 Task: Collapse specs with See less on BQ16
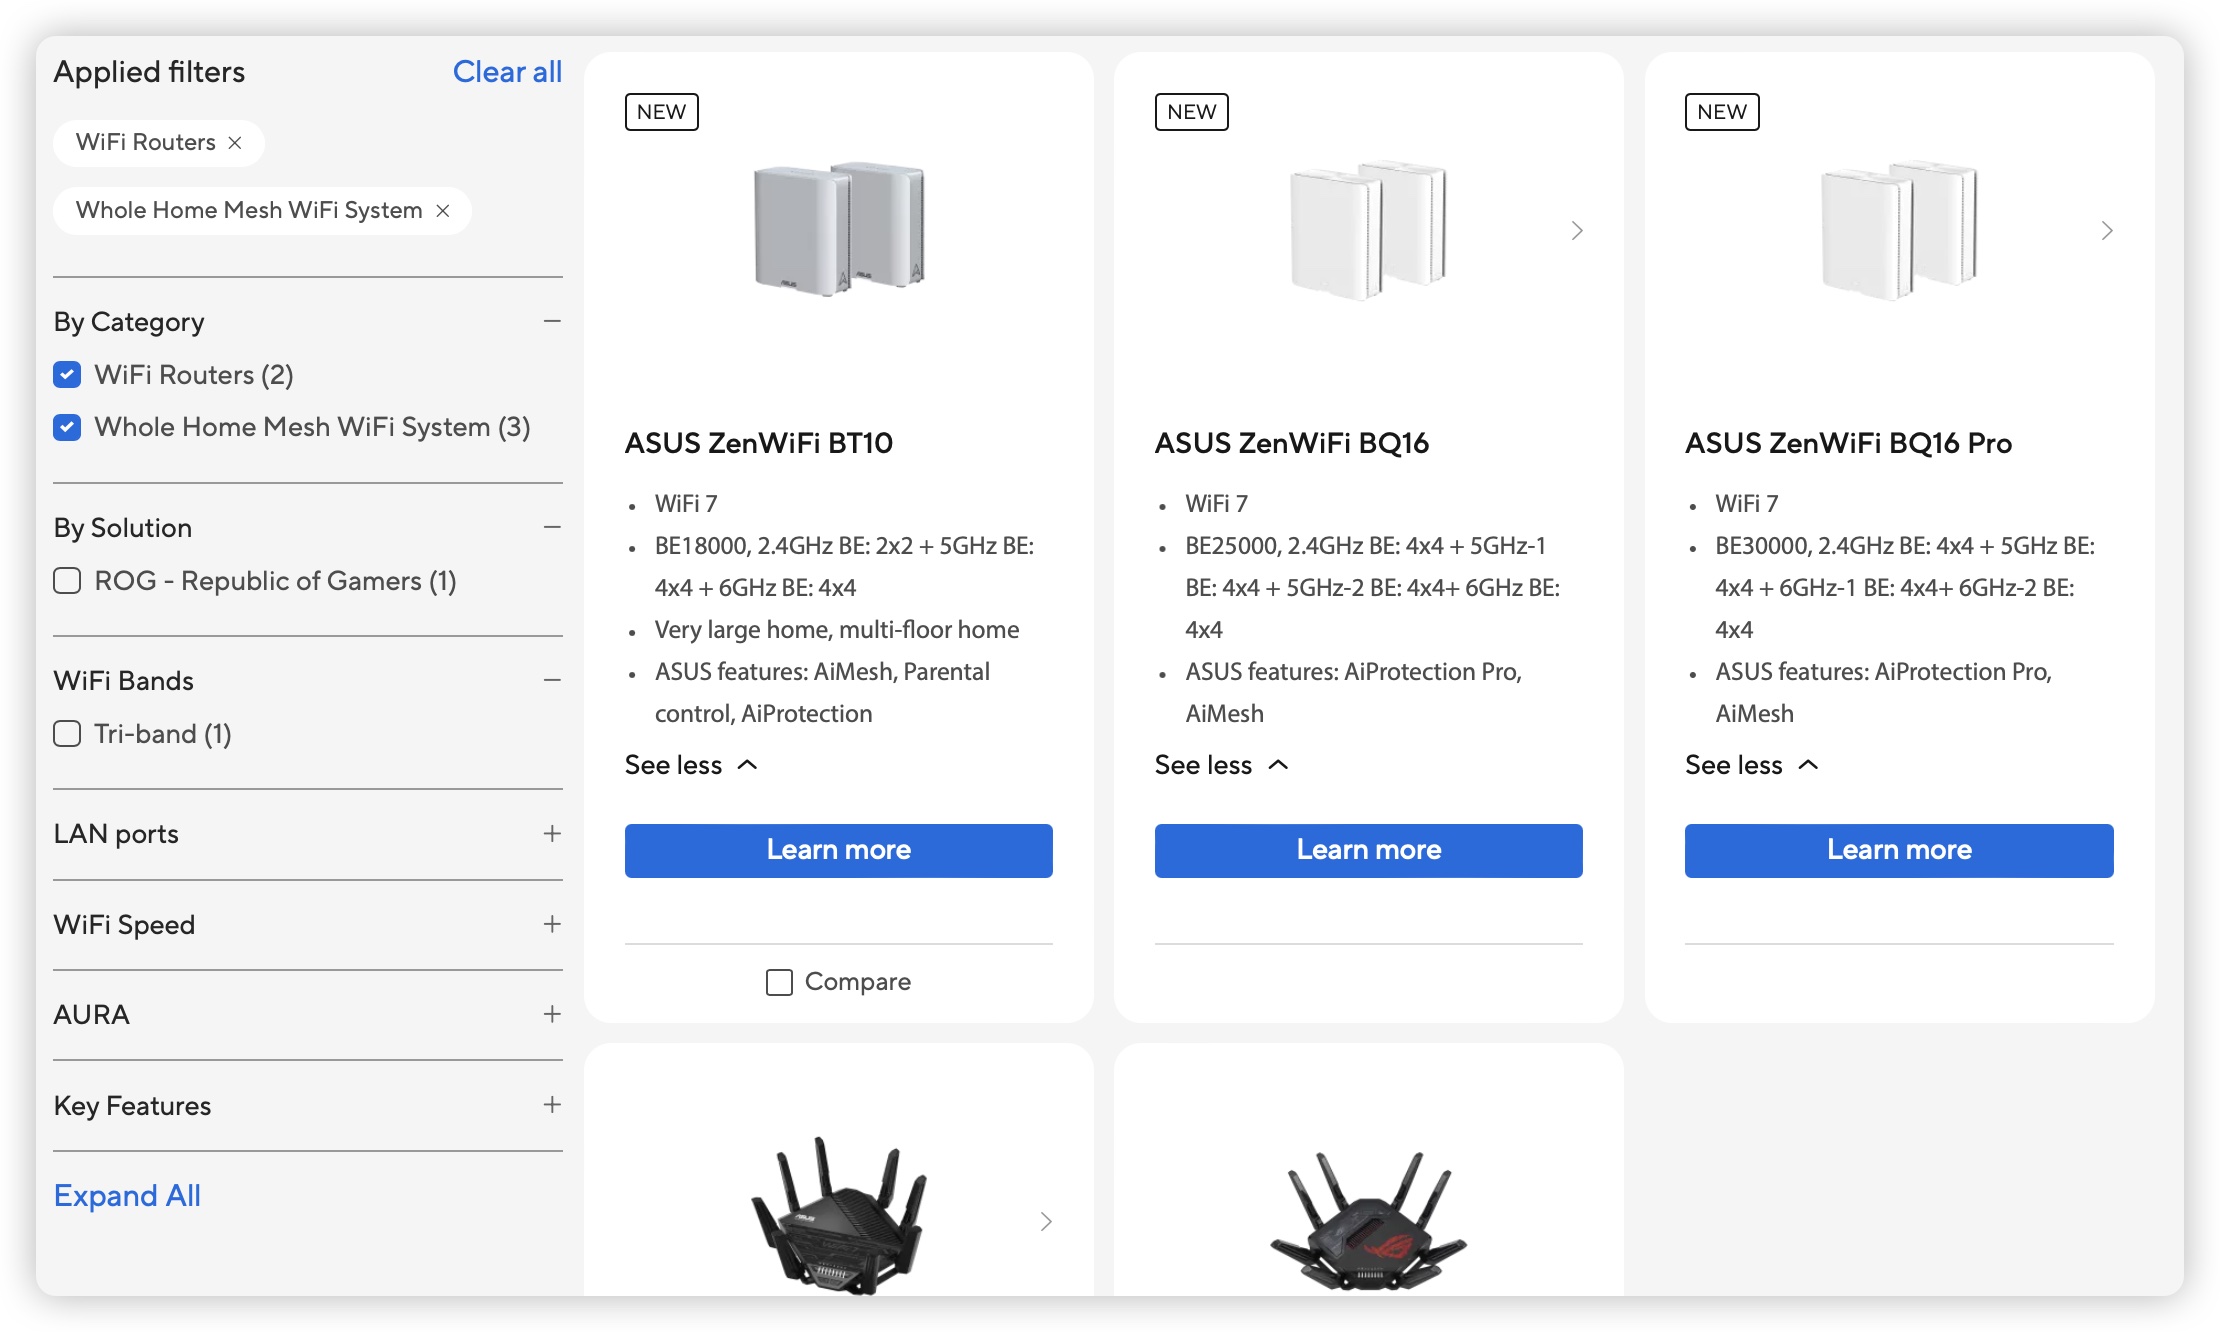1221,765
